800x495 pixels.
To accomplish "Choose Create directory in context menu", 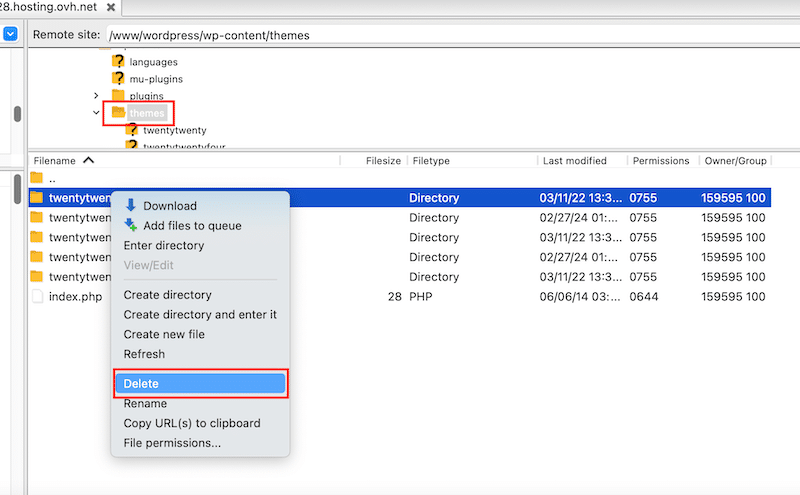I will click(x=167, y=295).
